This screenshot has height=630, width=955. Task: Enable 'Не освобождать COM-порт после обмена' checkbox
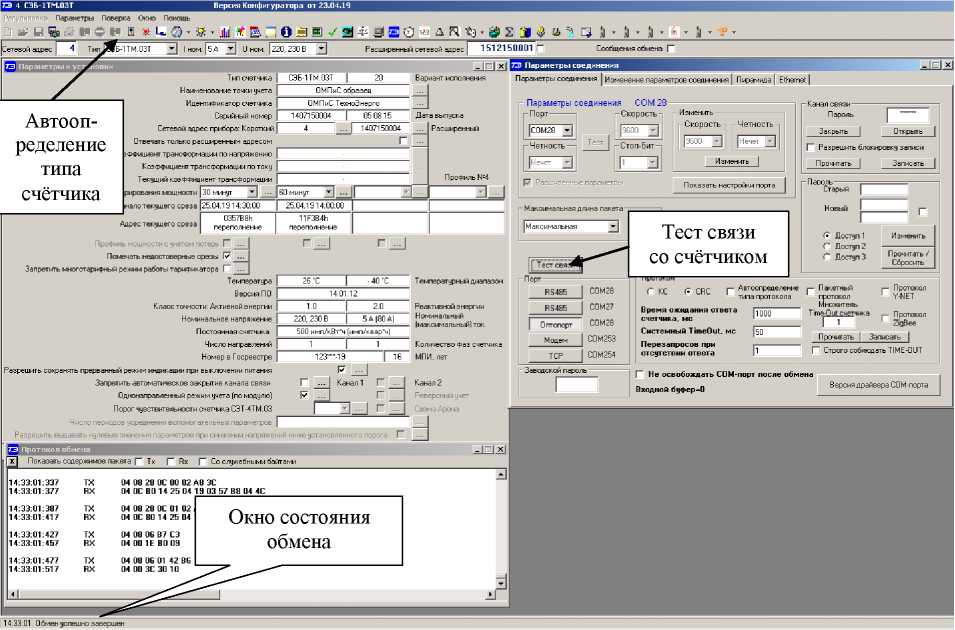tap(640, 374)
